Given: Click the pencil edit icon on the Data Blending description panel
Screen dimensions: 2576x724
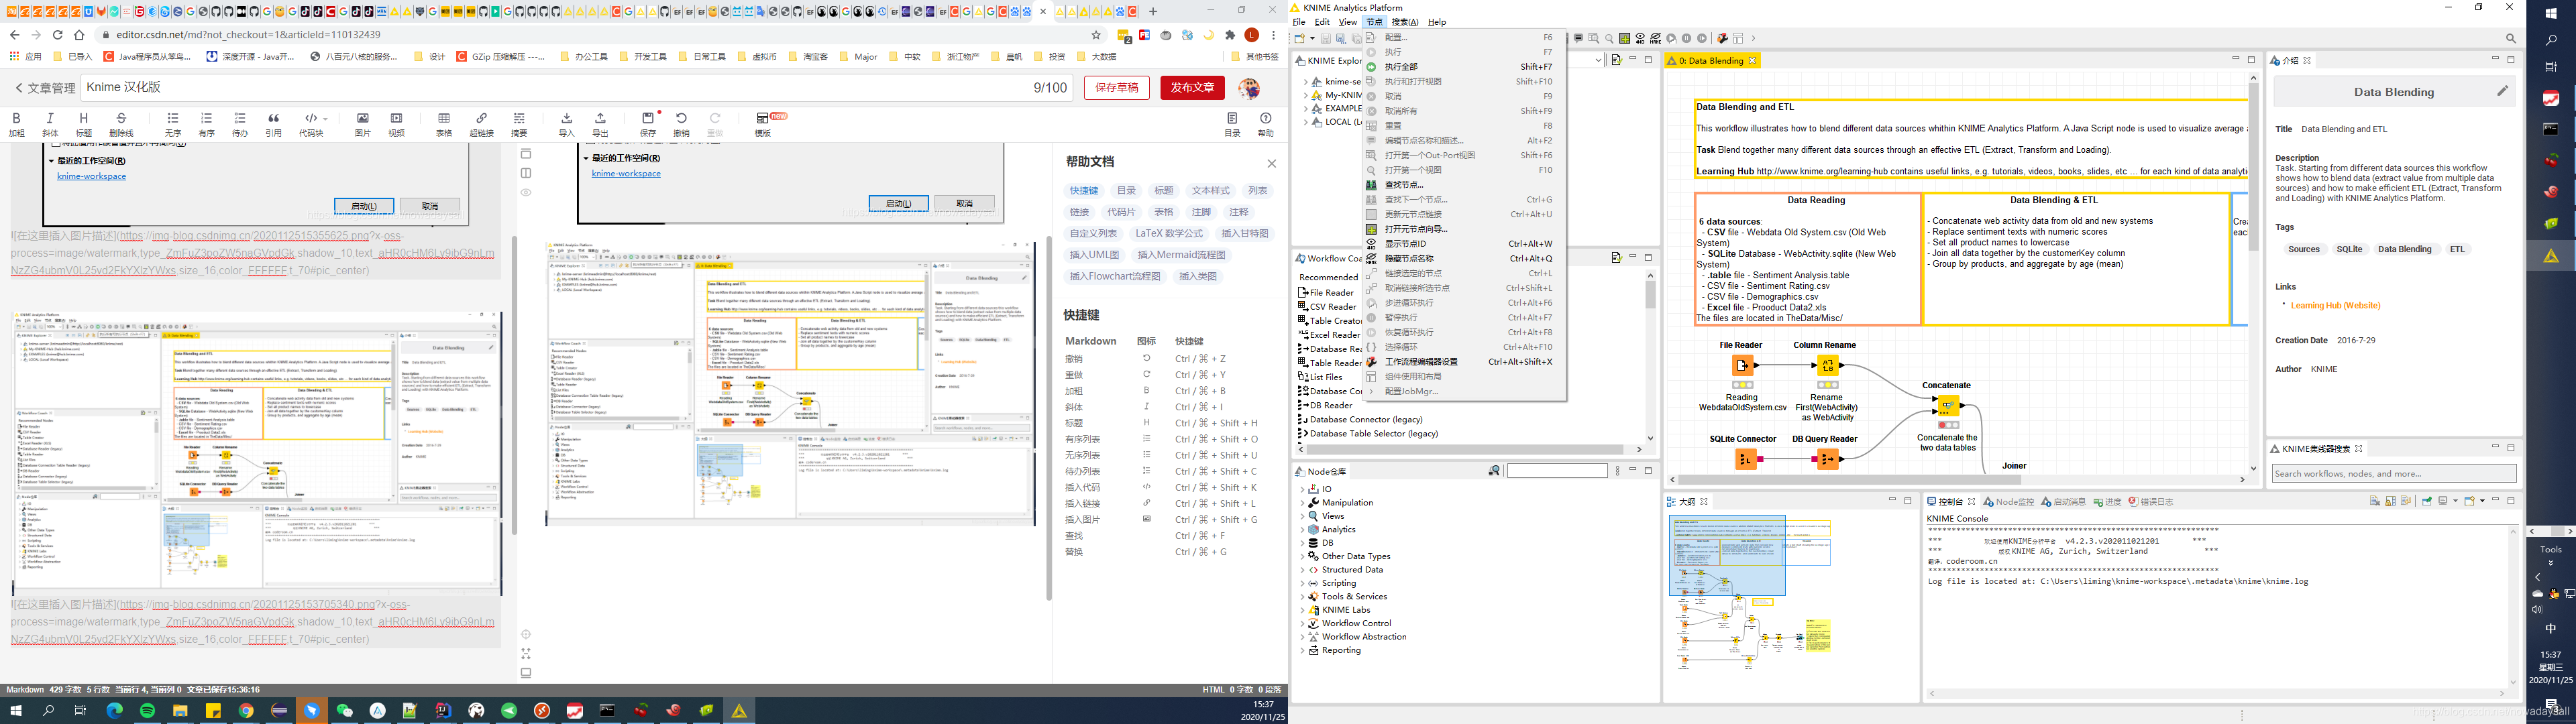Looking at the screenshot, I should click(x=2503, y=90).
